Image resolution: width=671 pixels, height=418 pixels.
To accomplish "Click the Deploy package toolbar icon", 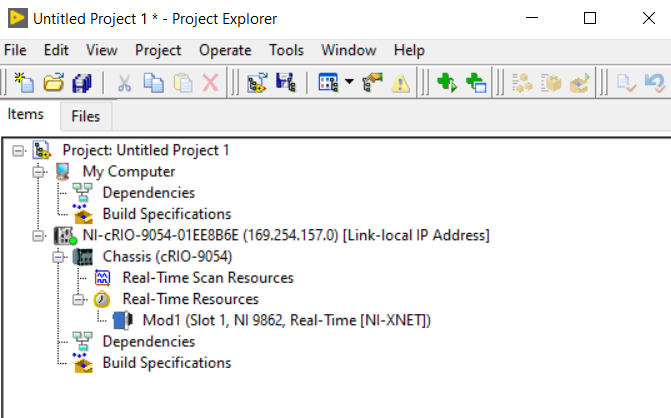I will pos(551,83).
